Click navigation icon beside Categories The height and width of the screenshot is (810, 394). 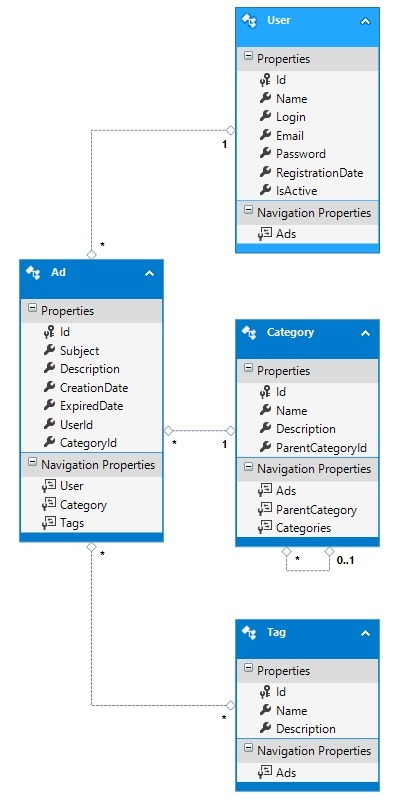[x=265, y=527]
